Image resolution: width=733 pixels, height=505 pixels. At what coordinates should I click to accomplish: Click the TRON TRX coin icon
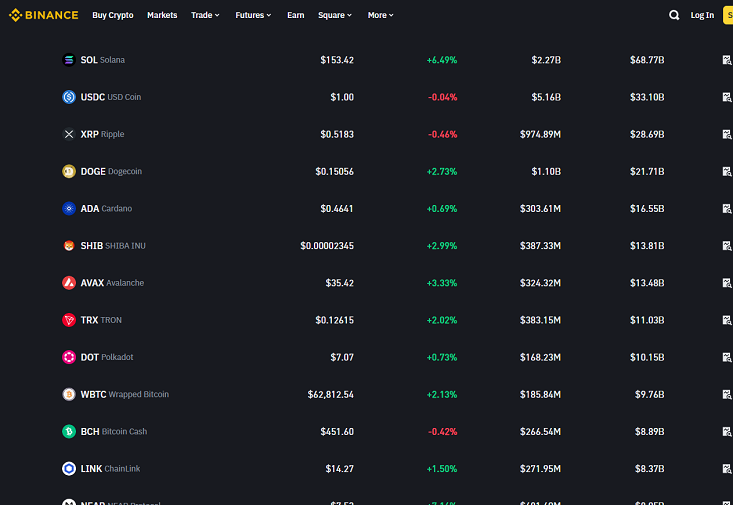(69, 320)
